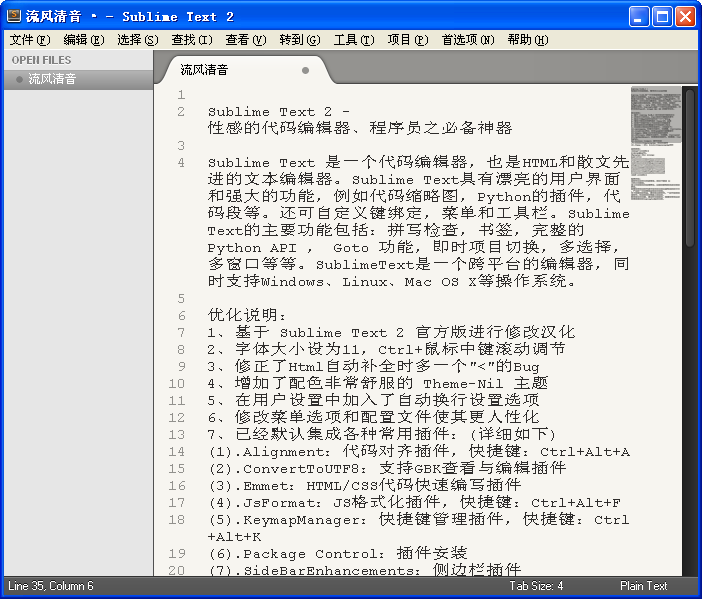This screenshot has width=702, height=599.
Task: Open the 选择(S) menu
Action: (138, 40)
